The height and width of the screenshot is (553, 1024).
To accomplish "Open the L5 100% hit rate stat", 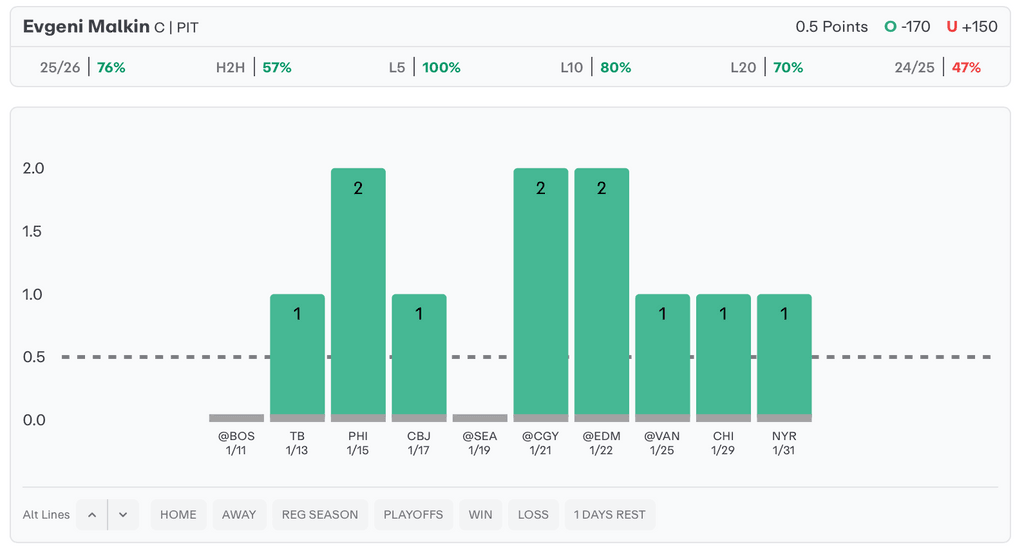I will pos(425,68).
